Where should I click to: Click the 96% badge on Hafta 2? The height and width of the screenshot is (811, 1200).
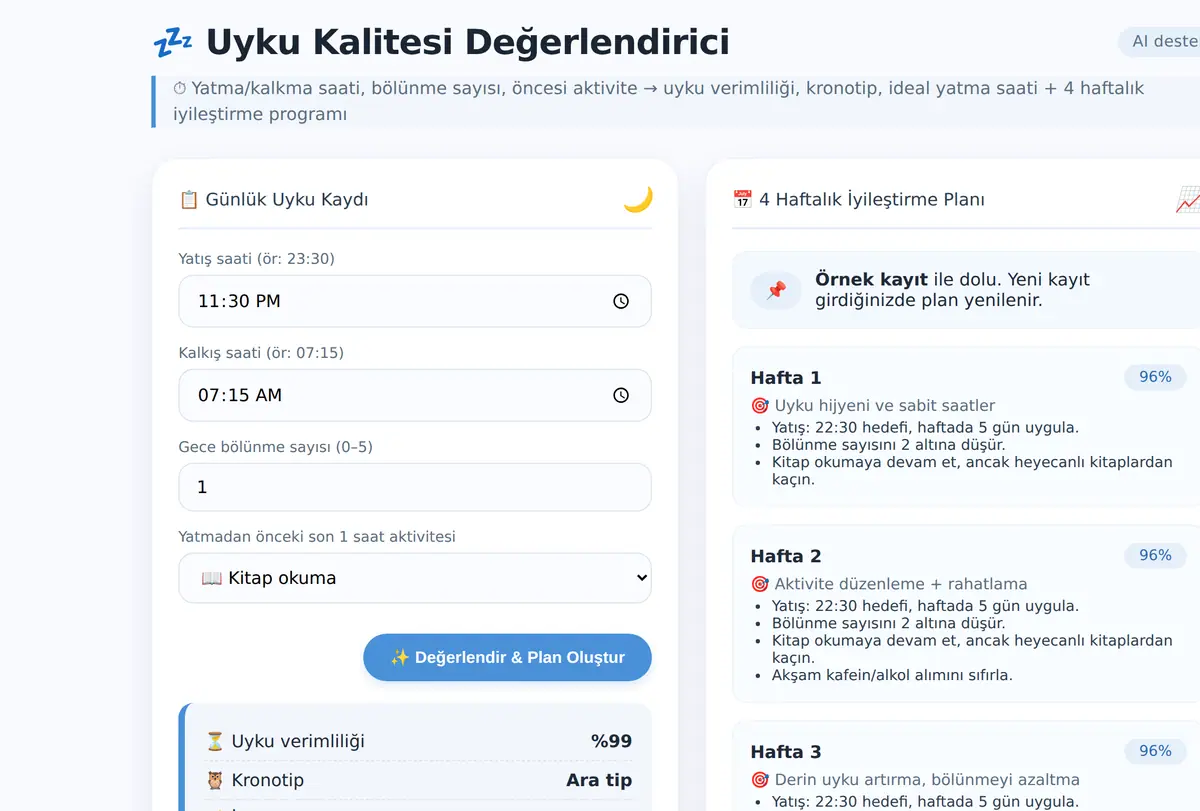(1155, 555)
